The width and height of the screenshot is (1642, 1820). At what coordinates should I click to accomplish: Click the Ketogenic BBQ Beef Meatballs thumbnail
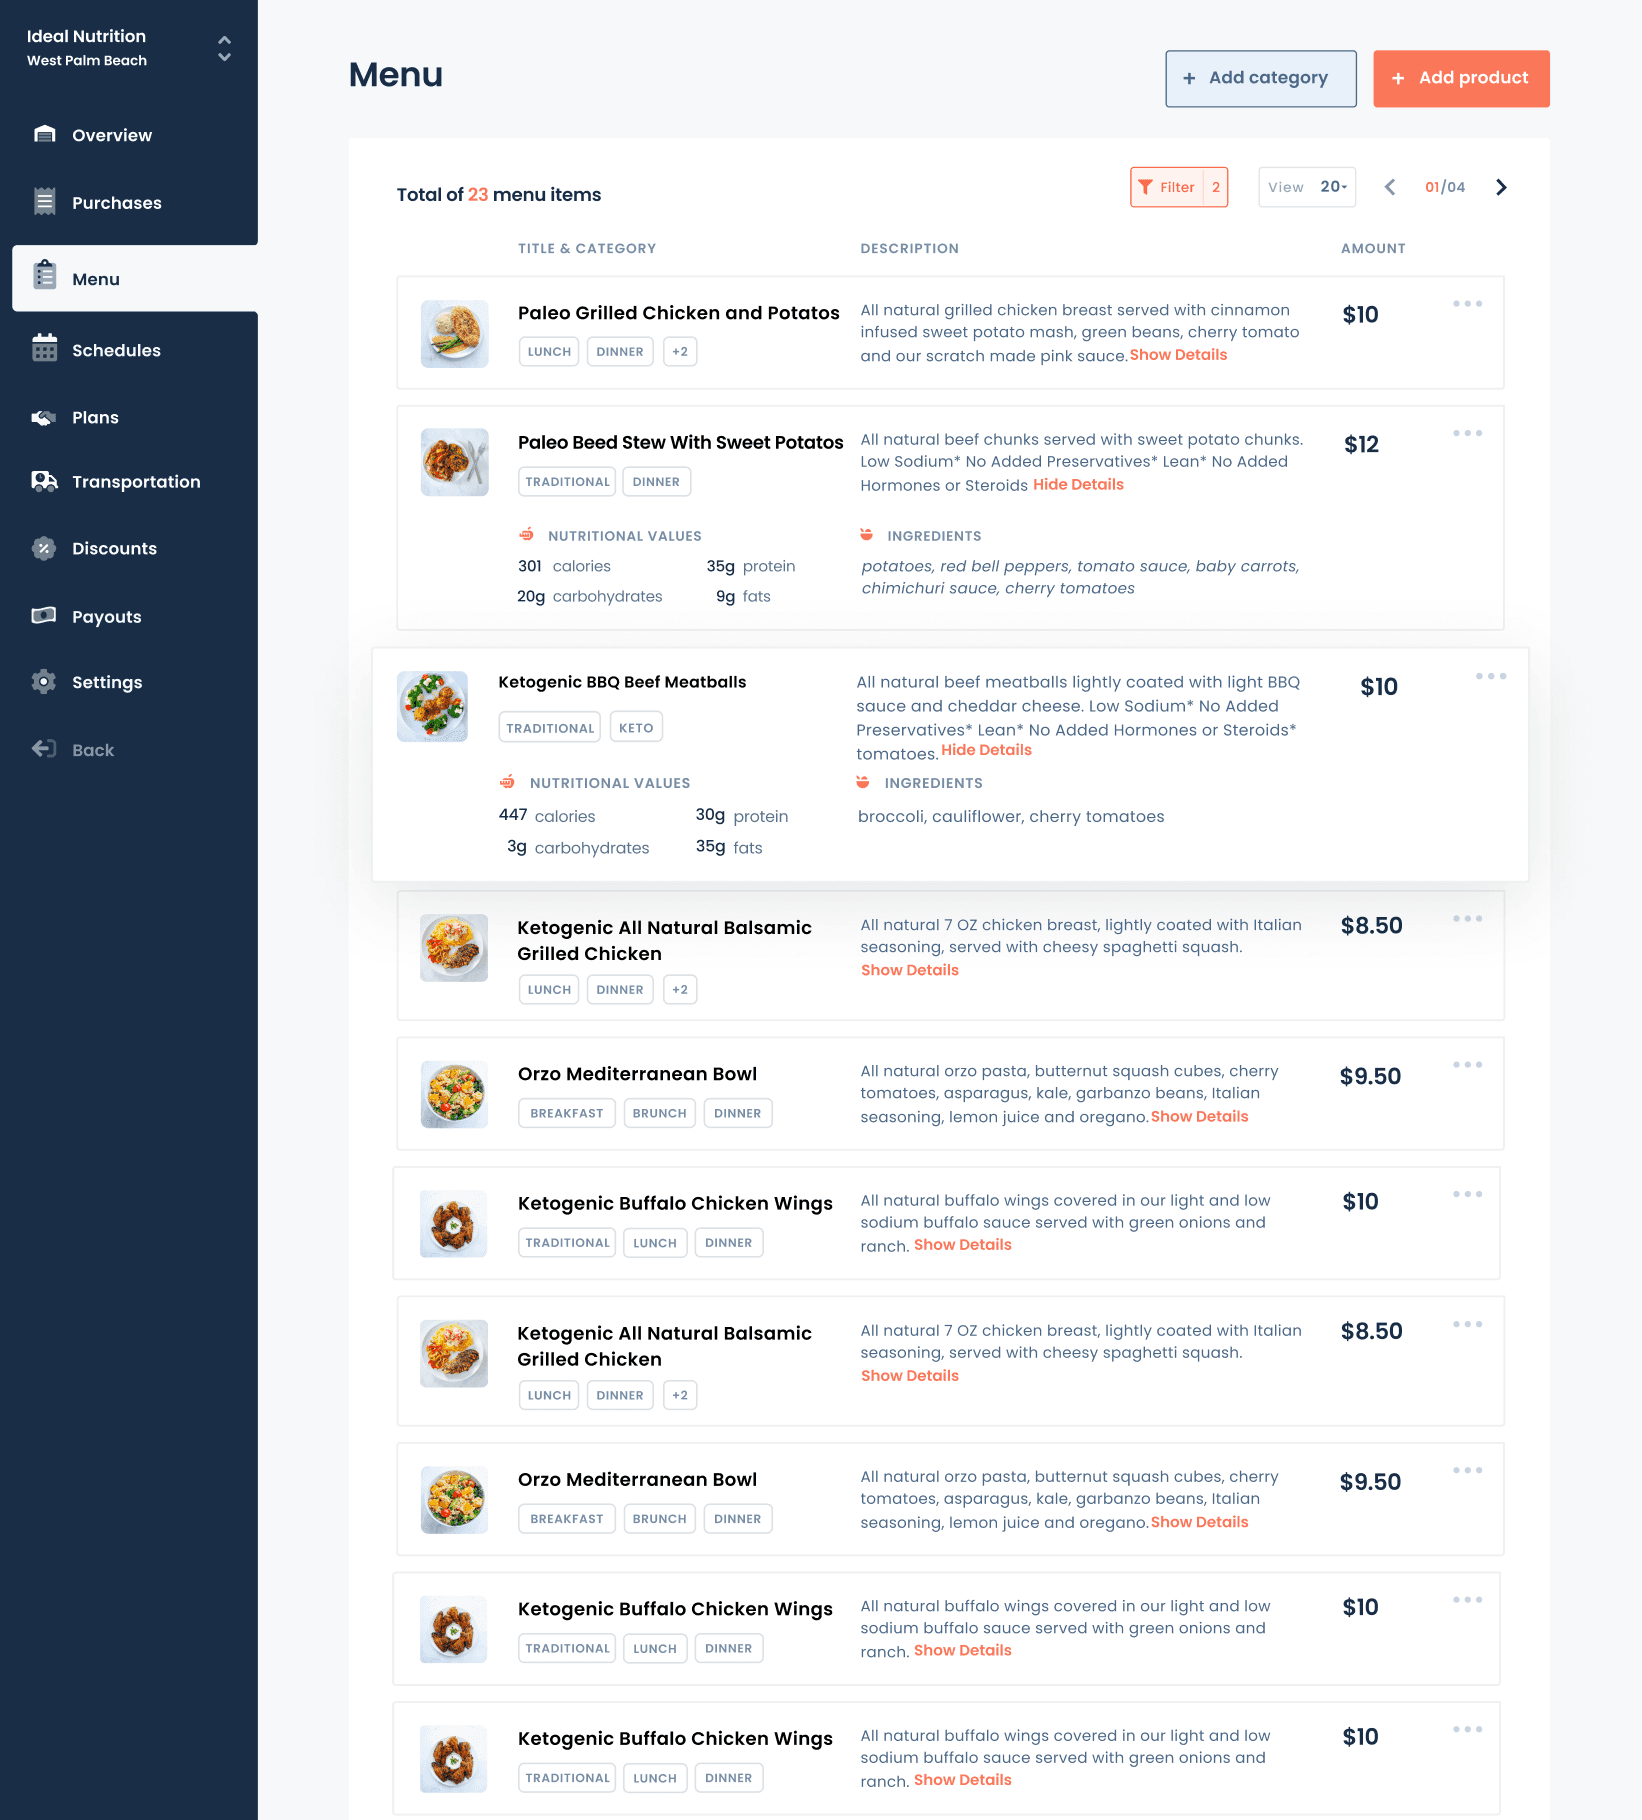coord(432,706)
